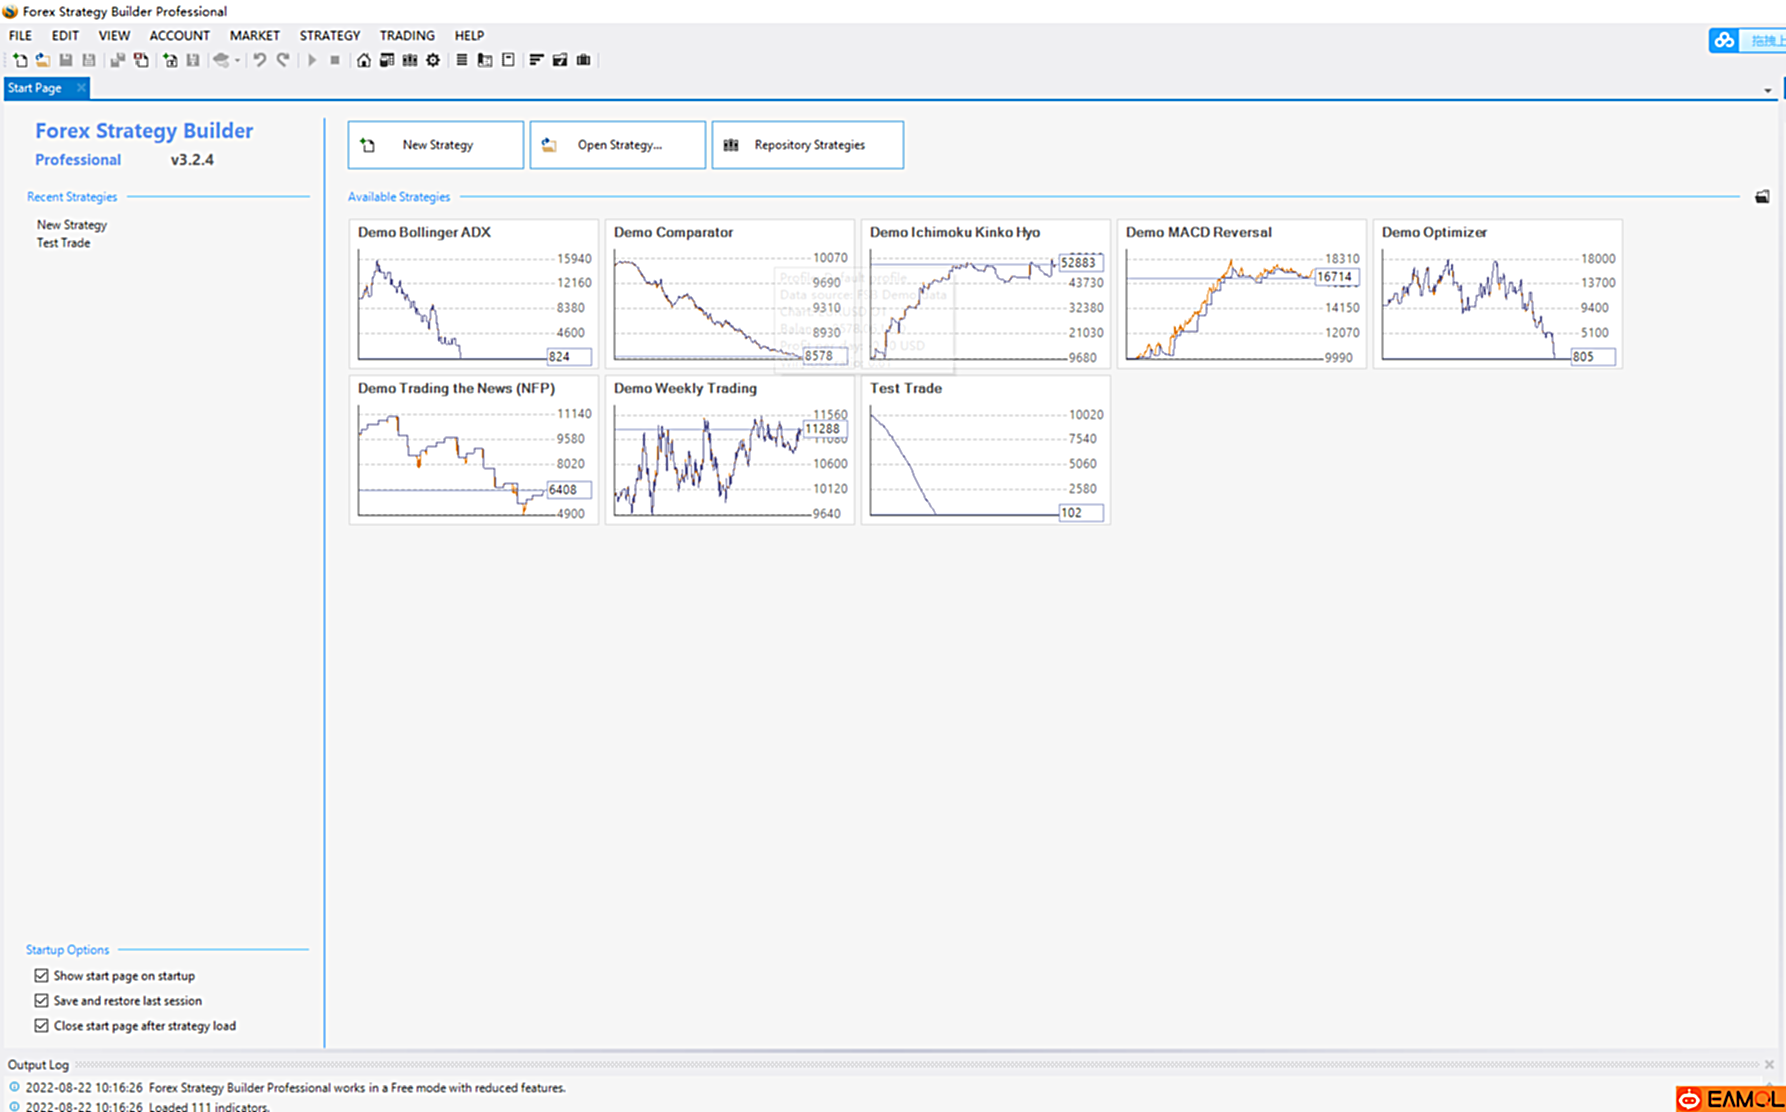Open the EDIT menu

65,35
